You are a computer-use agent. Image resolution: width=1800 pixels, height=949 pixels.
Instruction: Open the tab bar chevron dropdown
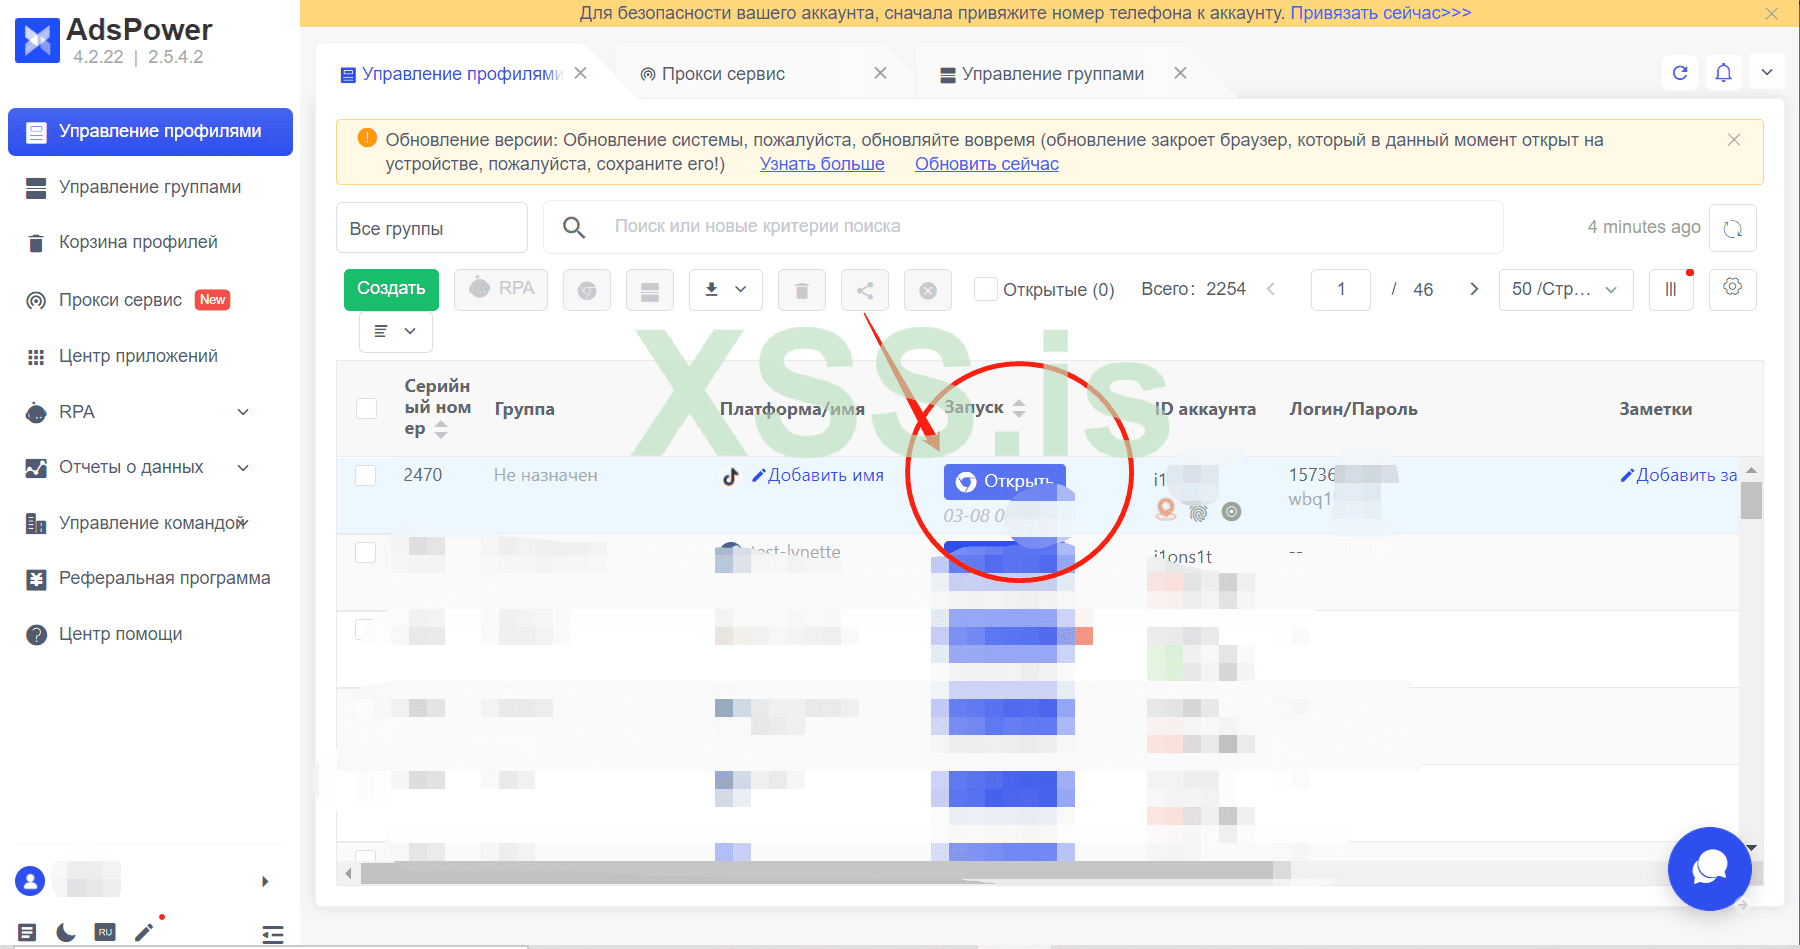[1767, 72]
